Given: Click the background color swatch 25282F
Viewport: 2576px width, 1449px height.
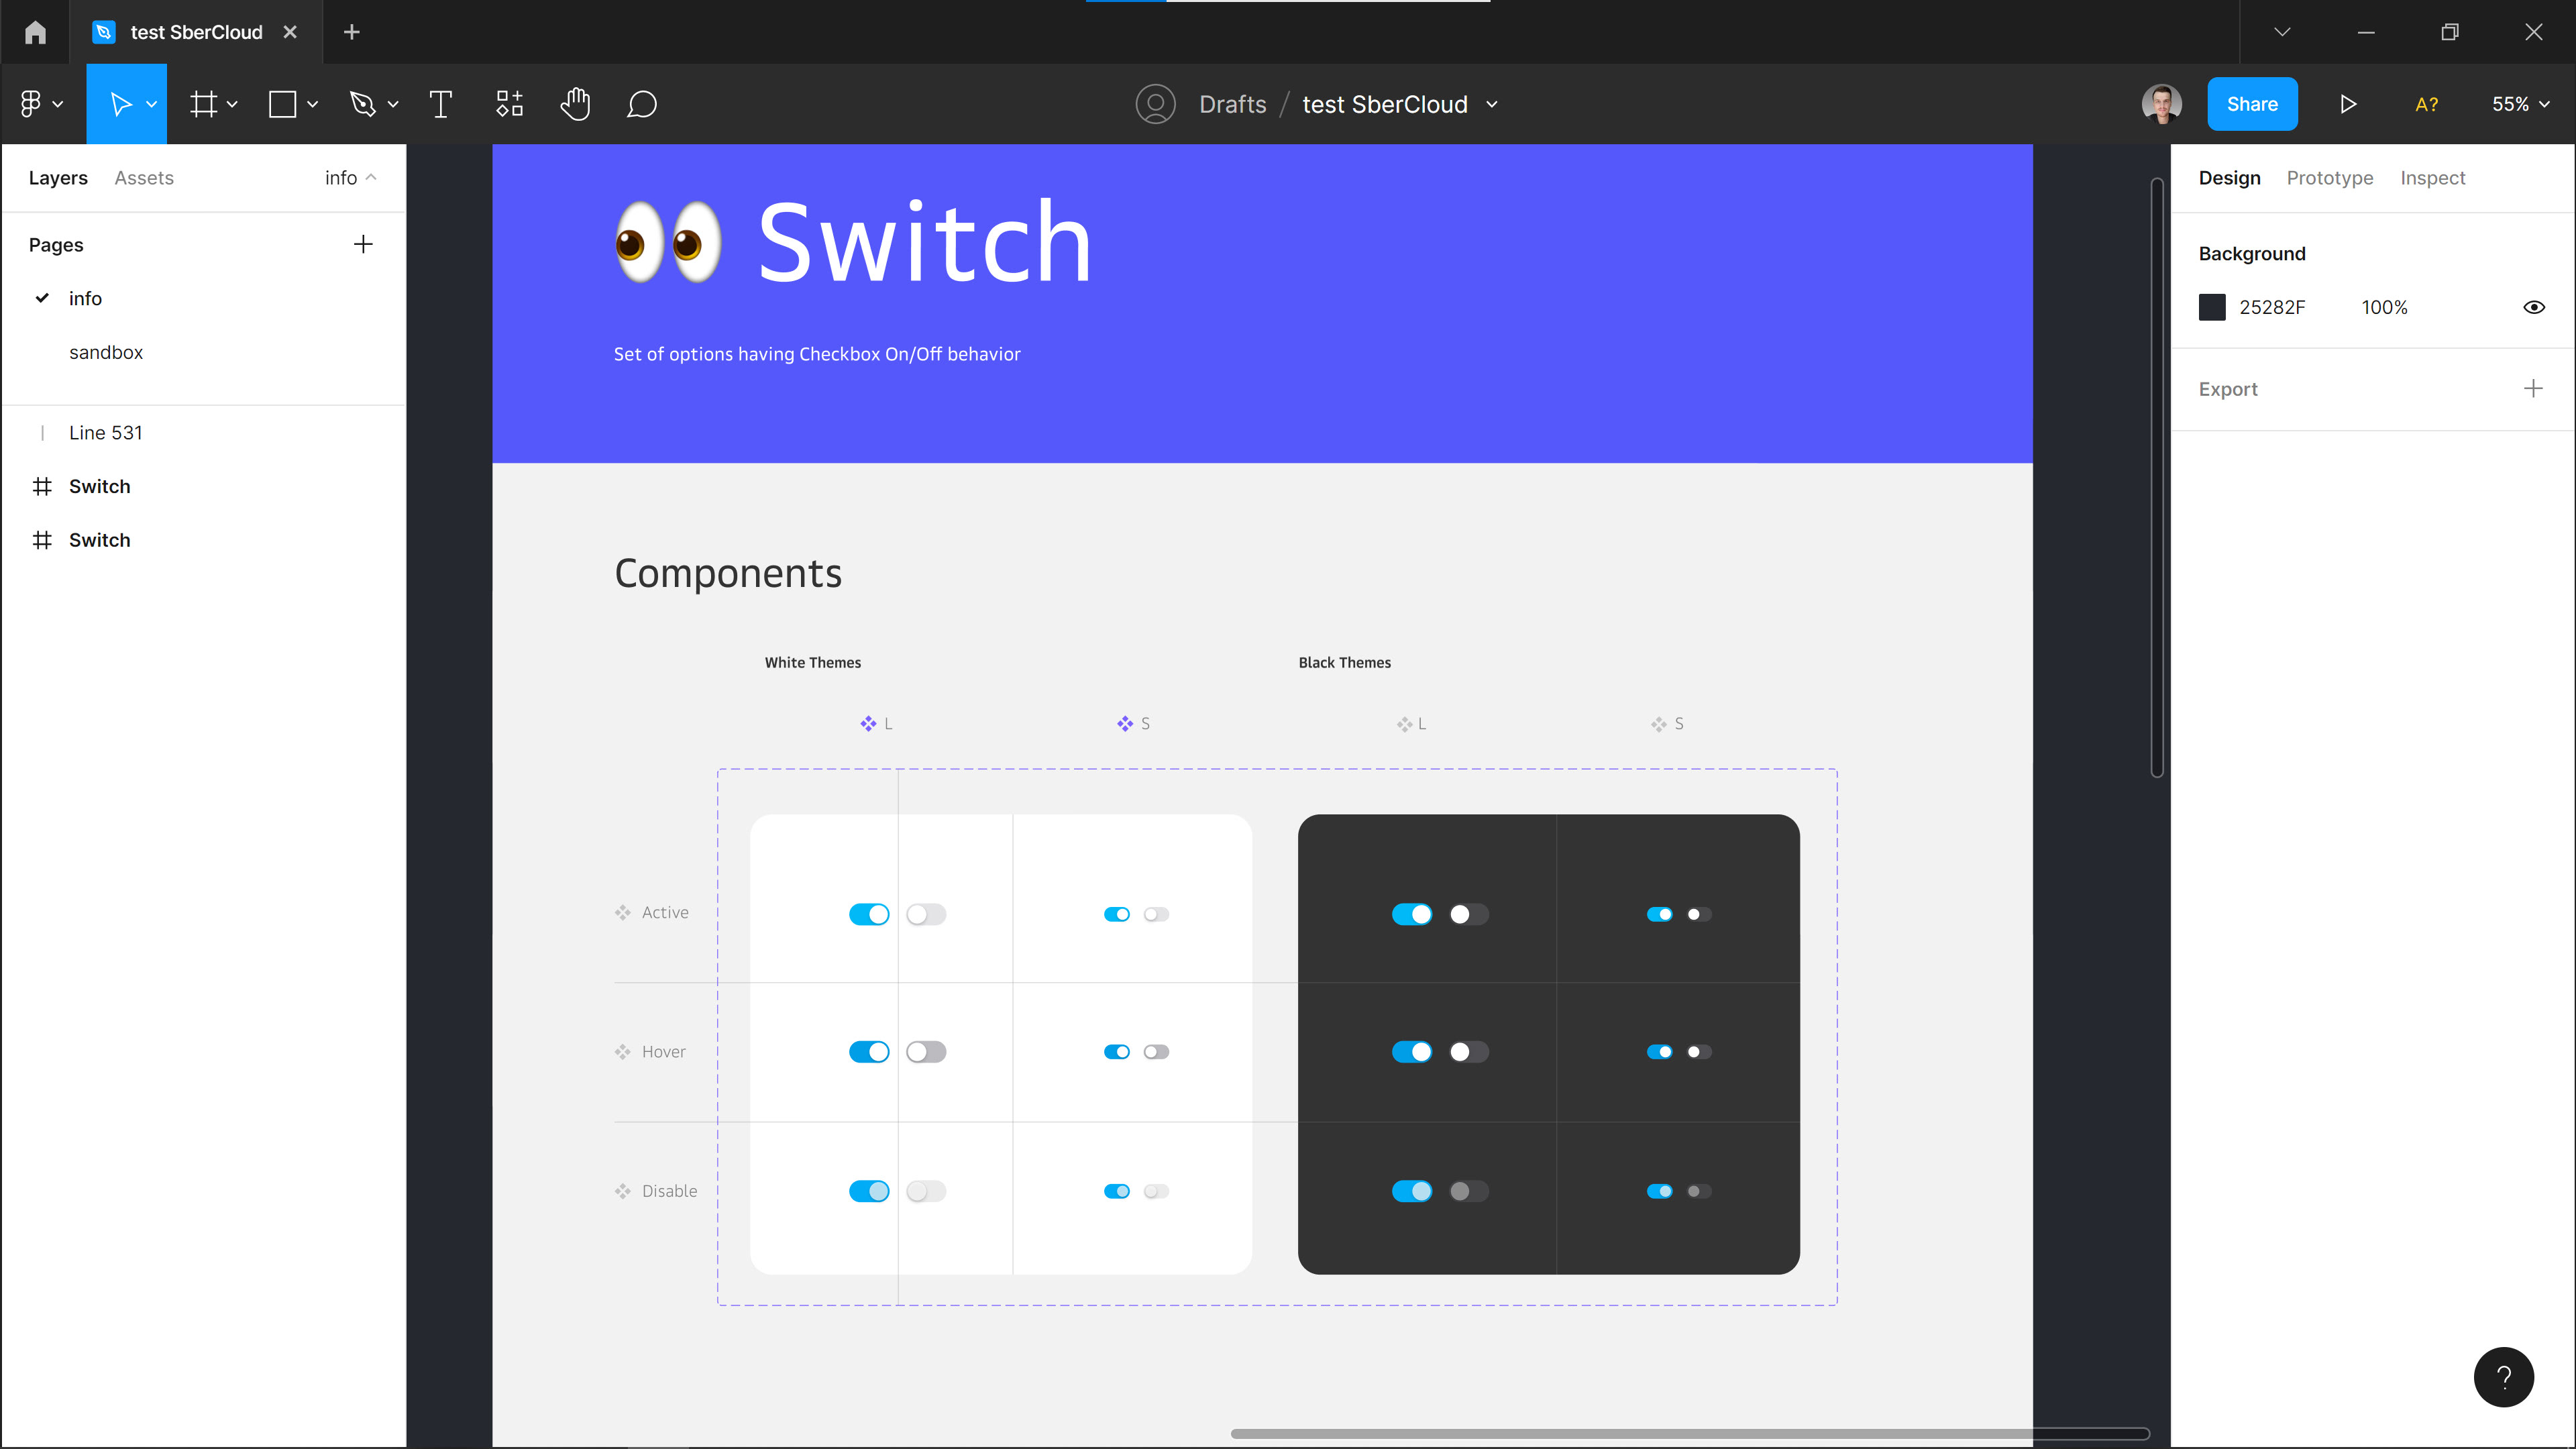Looking at the screenshot, I should [x=2211, y=307].
